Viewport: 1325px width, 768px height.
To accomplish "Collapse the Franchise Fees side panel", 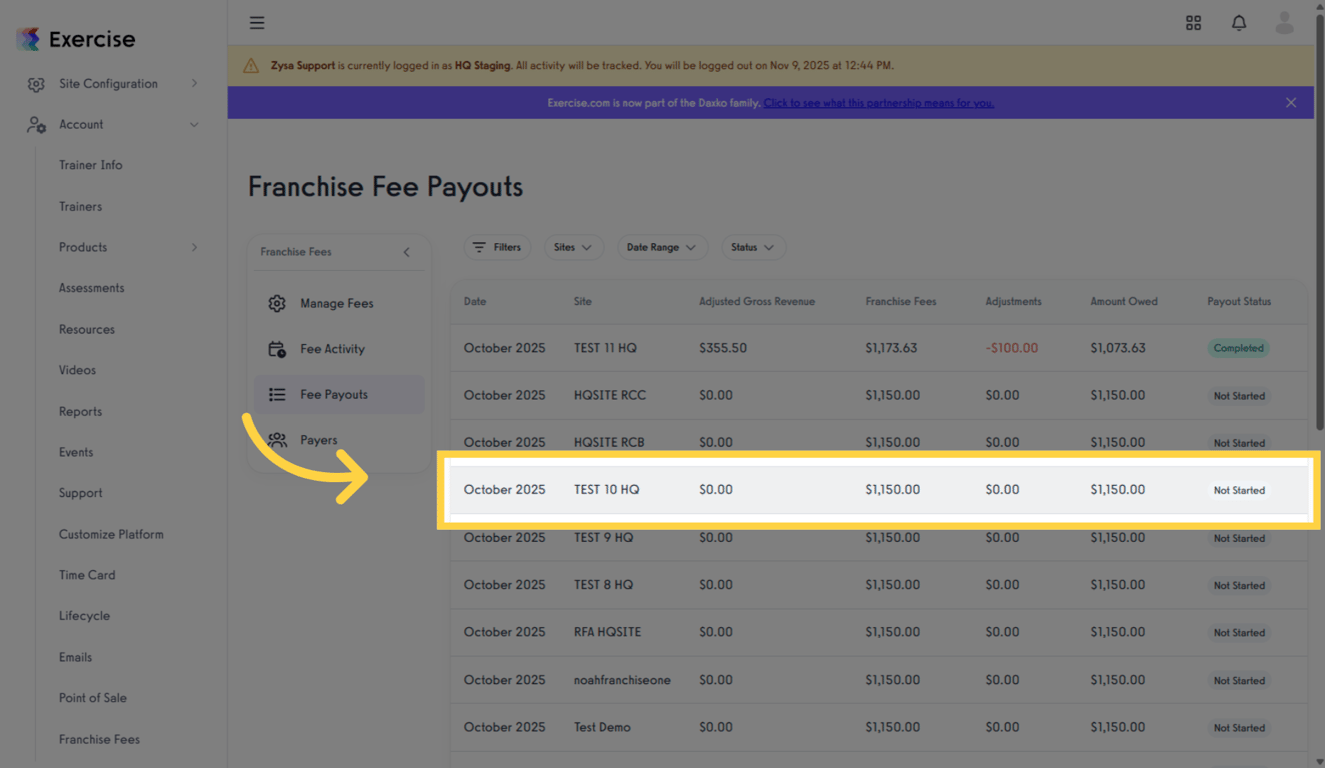I will [x=406, y=252].
